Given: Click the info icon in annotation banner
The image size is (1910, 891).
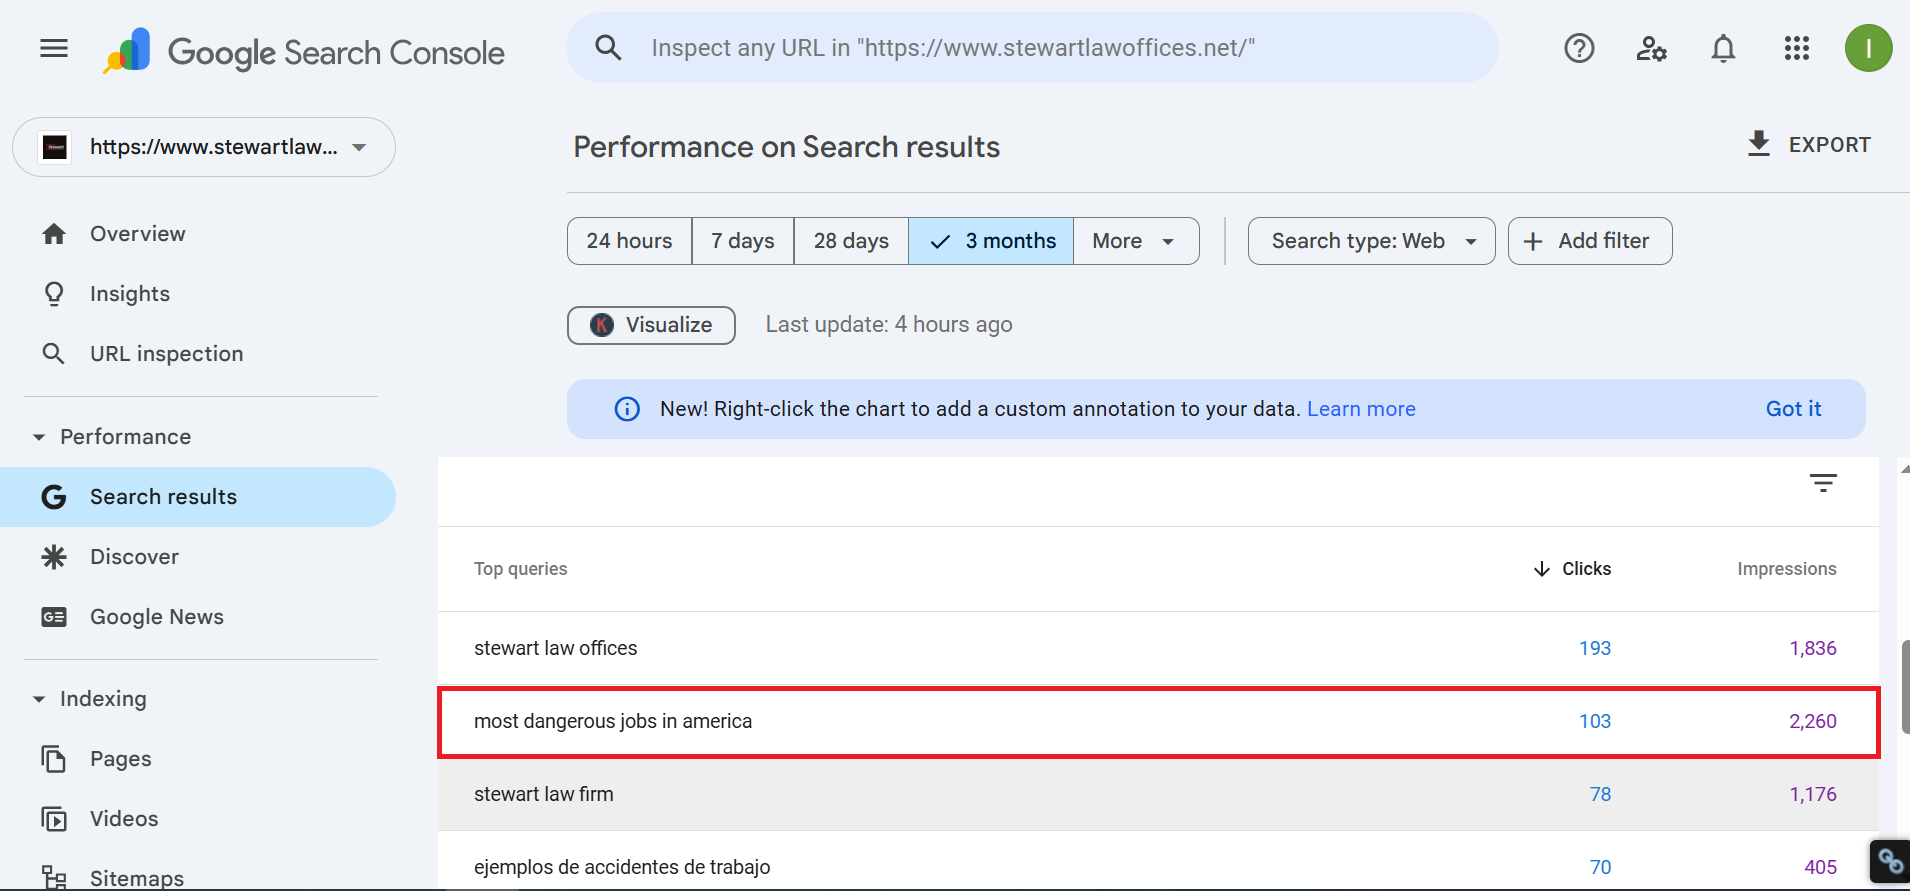Looking at the screenshot, I should tap(627, 409).
